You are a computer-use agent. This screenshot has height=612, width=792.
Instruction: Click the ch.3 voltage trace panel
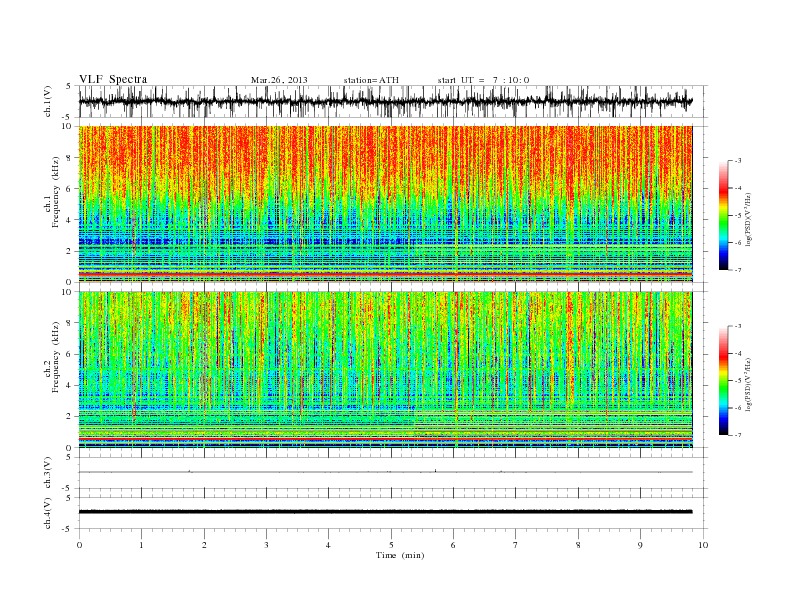pos(392,473)
